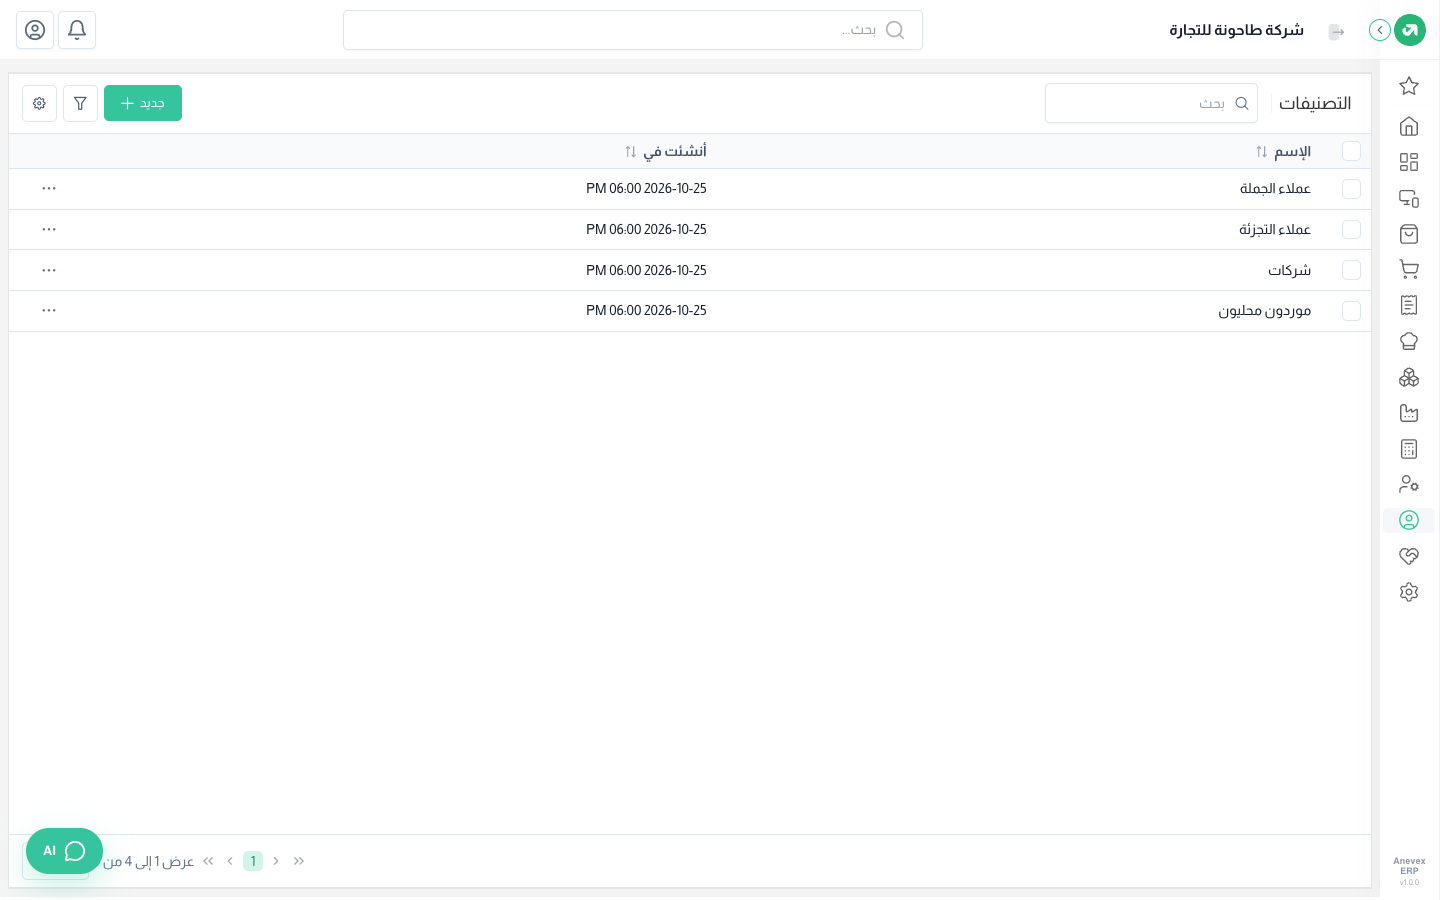Image resolution: width=1440 pixels, height=900 pixels.
Task: Open row actions menu for عملاء التجزئة
Action: 49,229
